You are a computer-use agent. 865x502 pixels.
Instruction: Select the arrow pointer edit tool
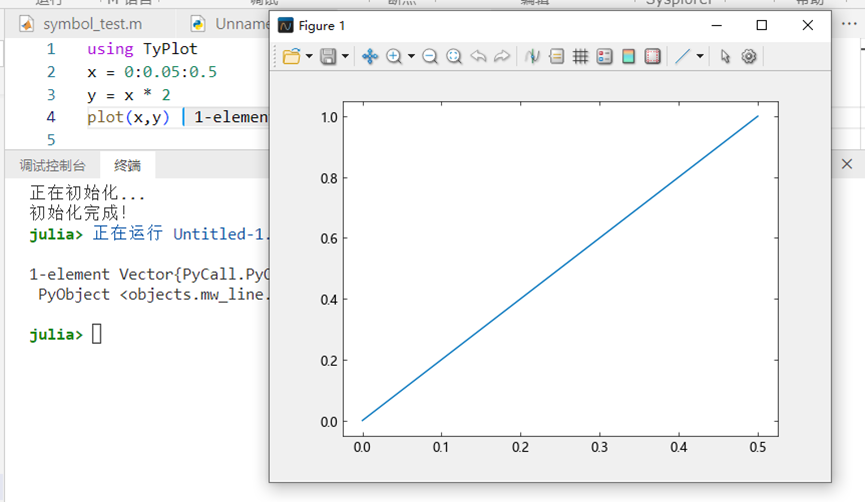point(725,56)
